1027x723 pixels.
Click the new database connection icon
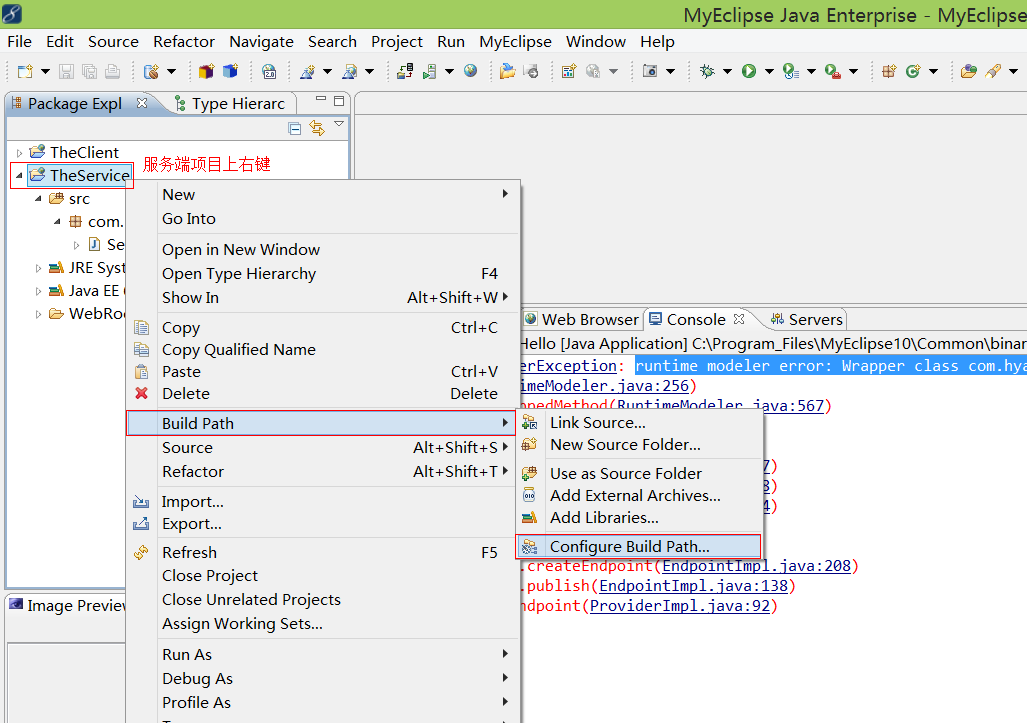point(151,71)
